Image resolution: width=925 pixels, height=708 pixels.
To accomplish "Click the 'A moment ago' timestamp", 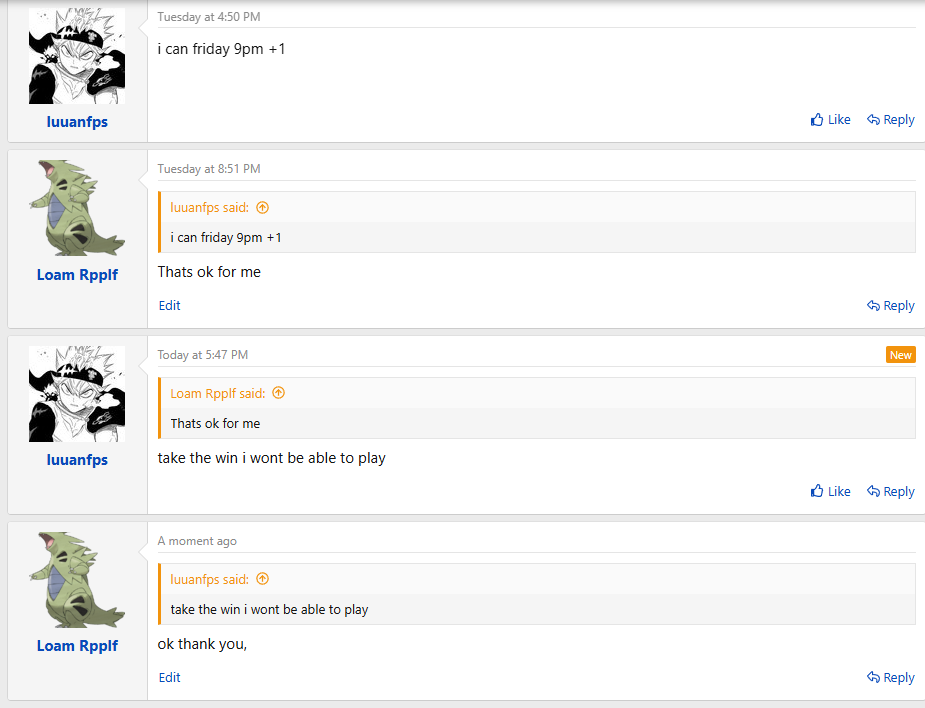I will coord(197,541).
